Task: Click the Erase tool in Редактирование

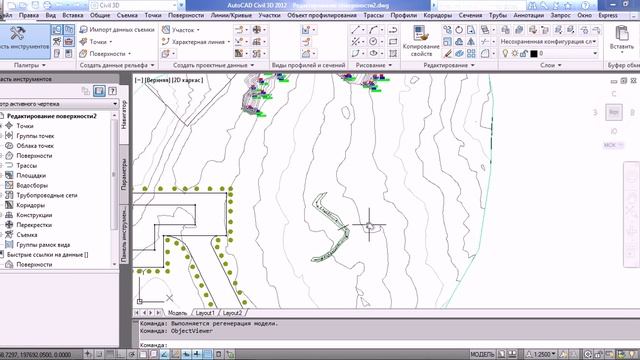Action: click(x=447, y=53)
